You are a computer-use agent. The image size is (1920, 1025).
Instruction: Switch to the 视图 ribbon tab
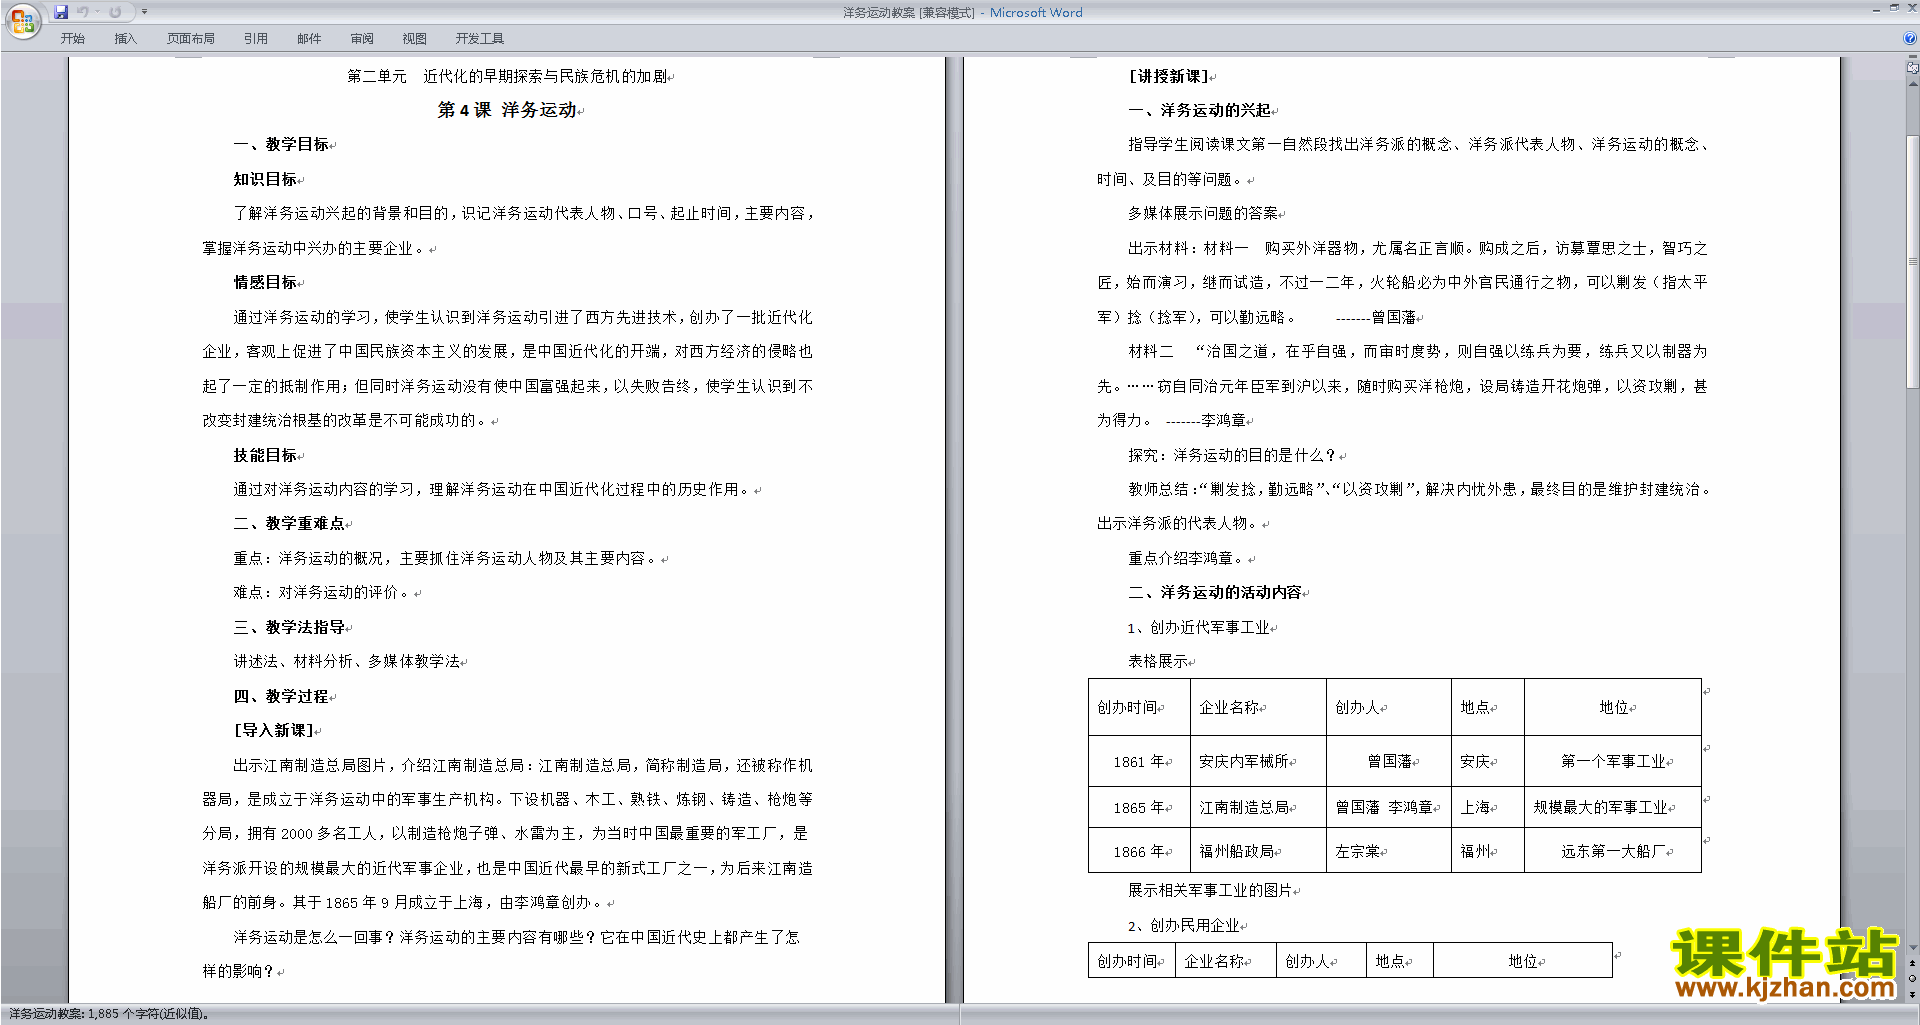coord(414,38)
